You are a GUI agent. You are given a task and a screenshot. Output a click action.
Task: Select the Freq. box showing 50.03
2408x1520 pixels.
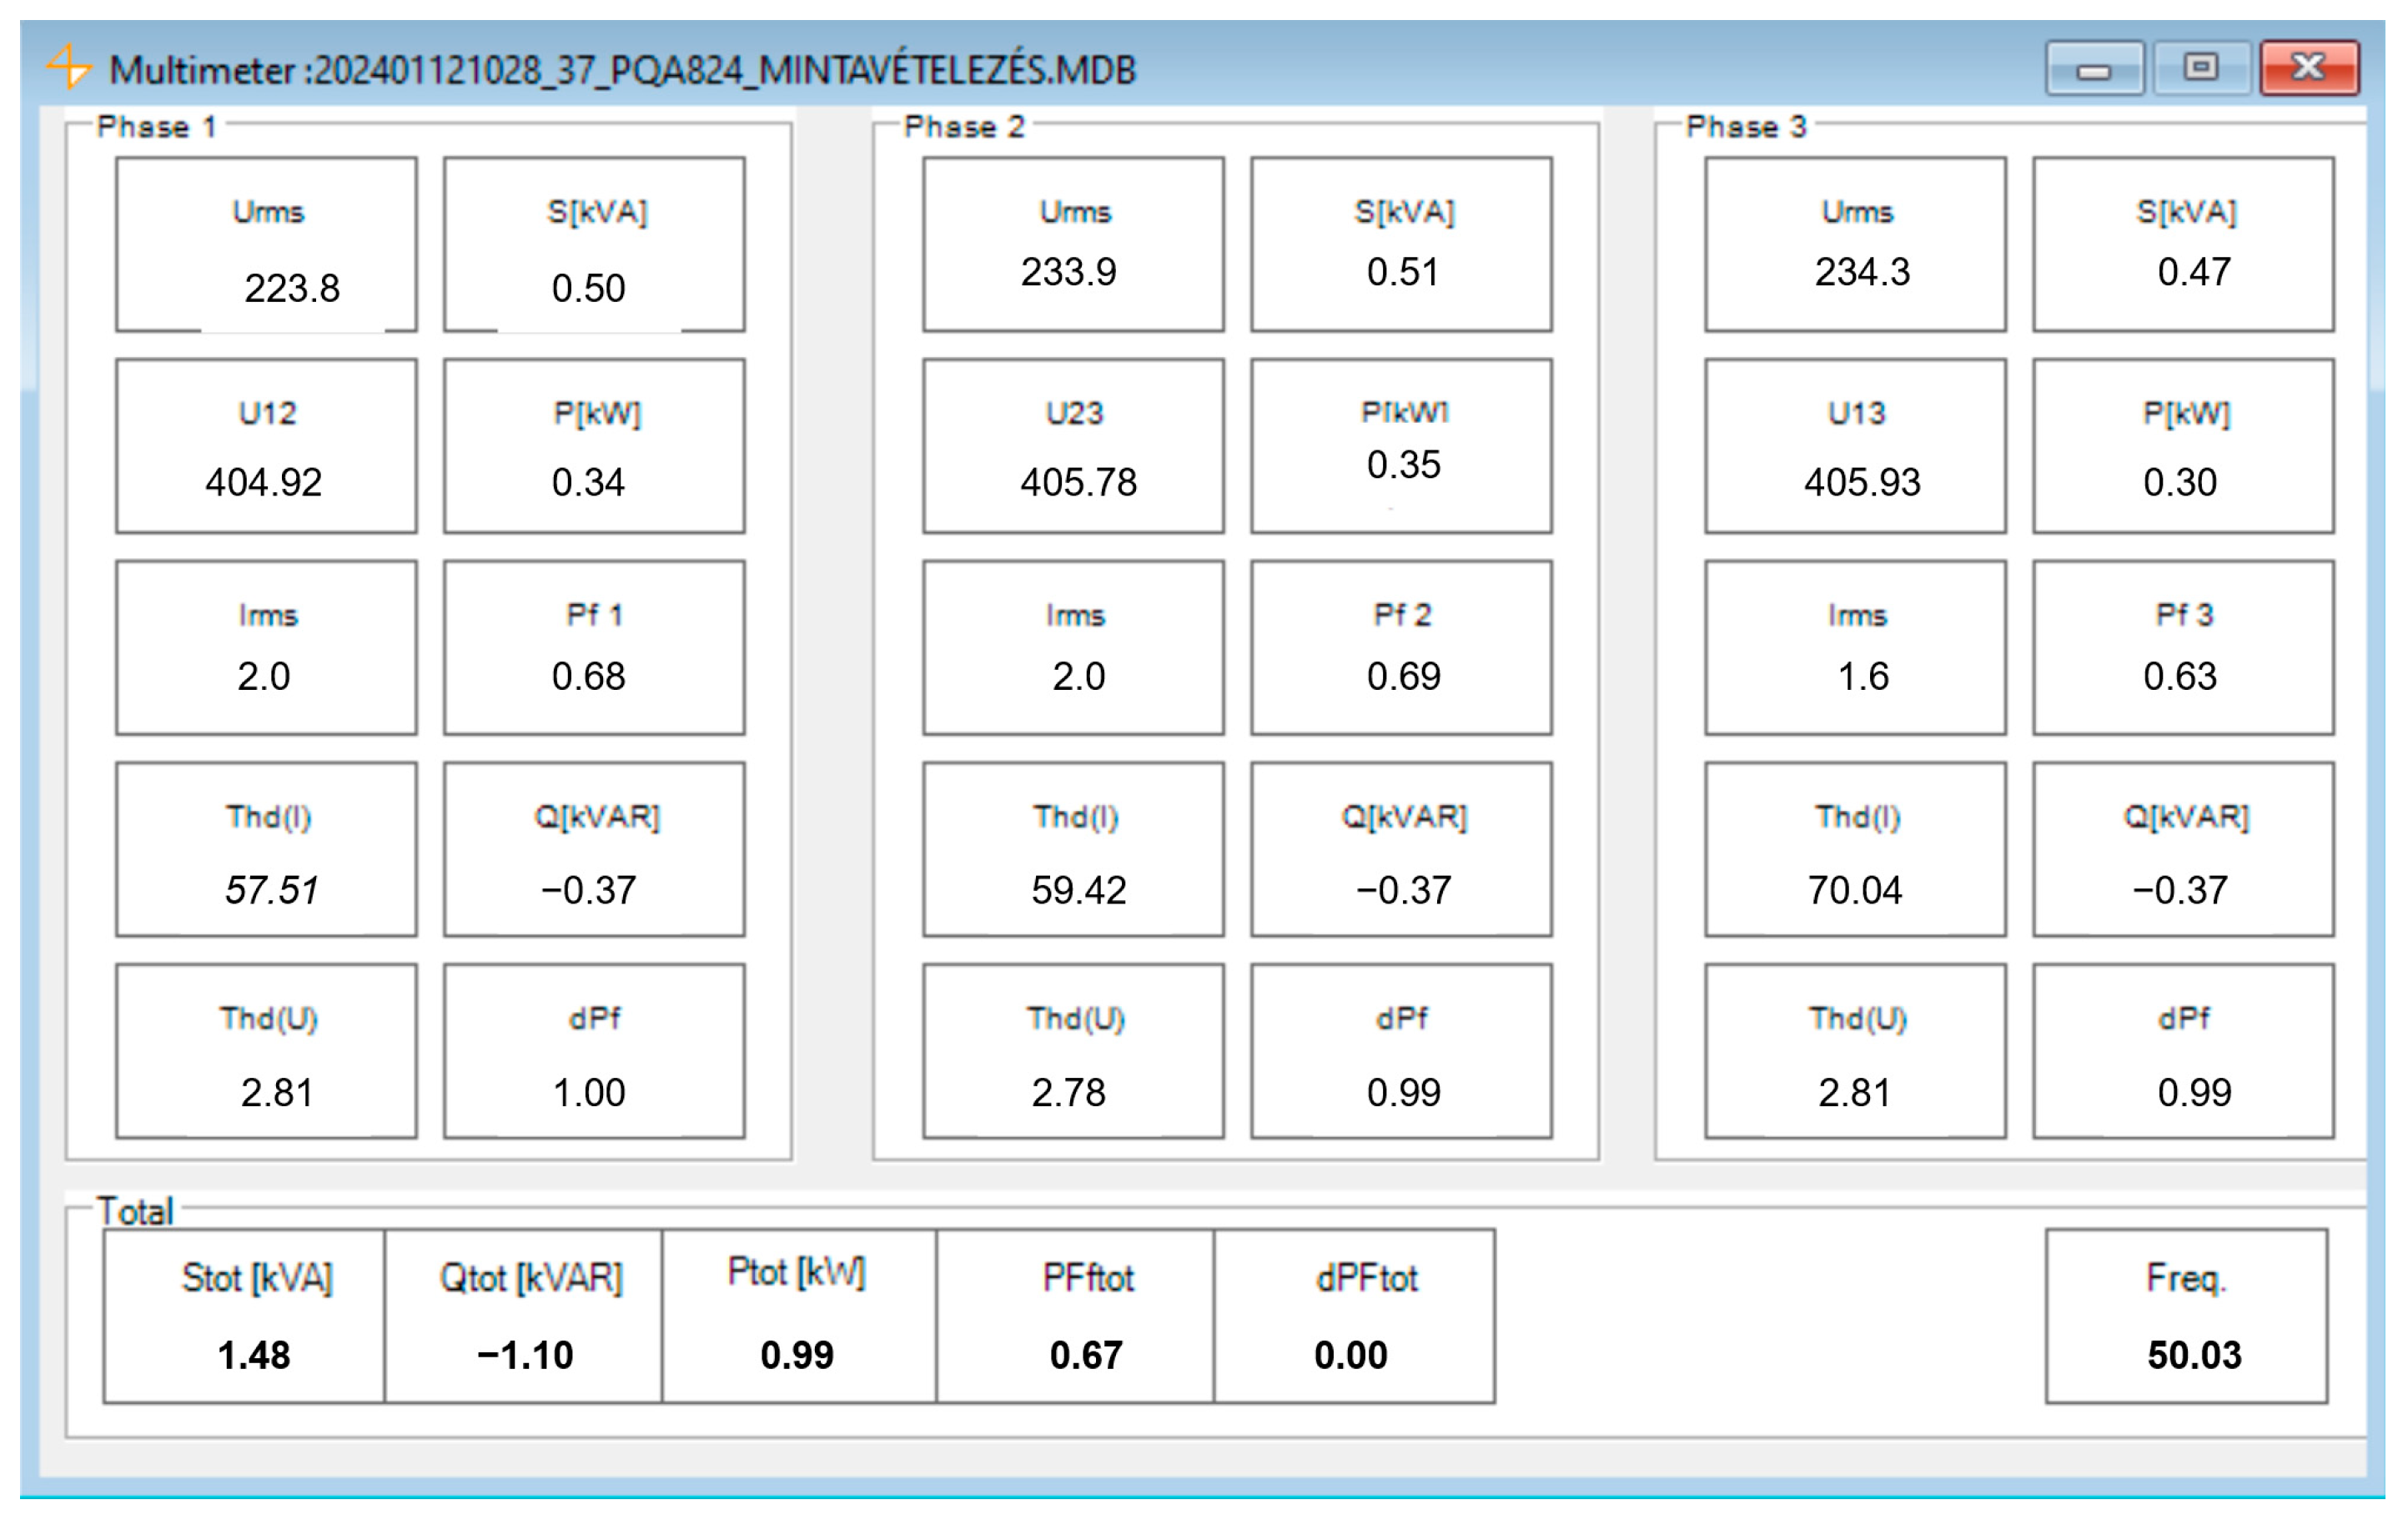pos(2186,1317)
